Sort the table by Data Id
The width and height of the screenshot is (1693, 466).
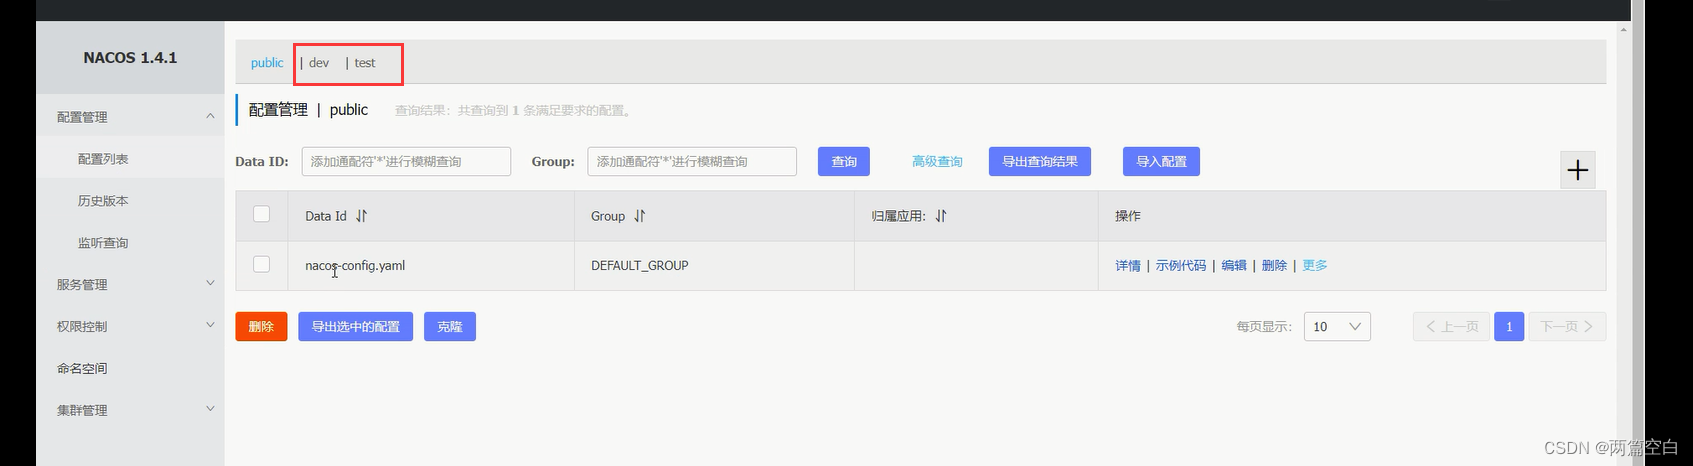361,216
